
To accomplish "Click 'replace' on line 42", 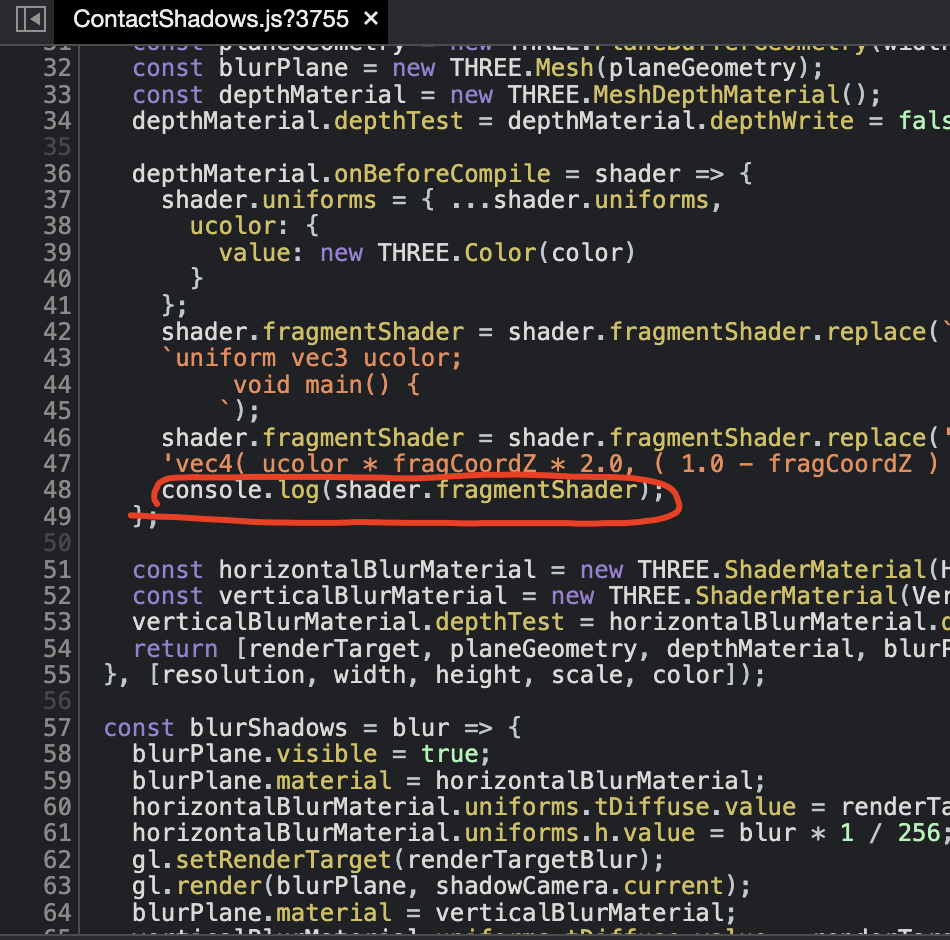I will [x=876, y=332].
